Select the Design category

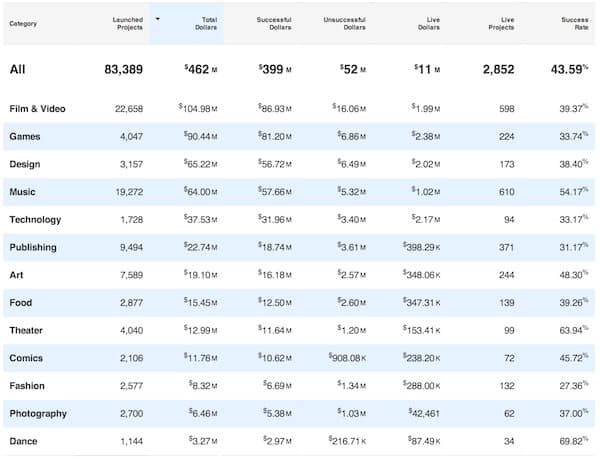tap(25, 164)
